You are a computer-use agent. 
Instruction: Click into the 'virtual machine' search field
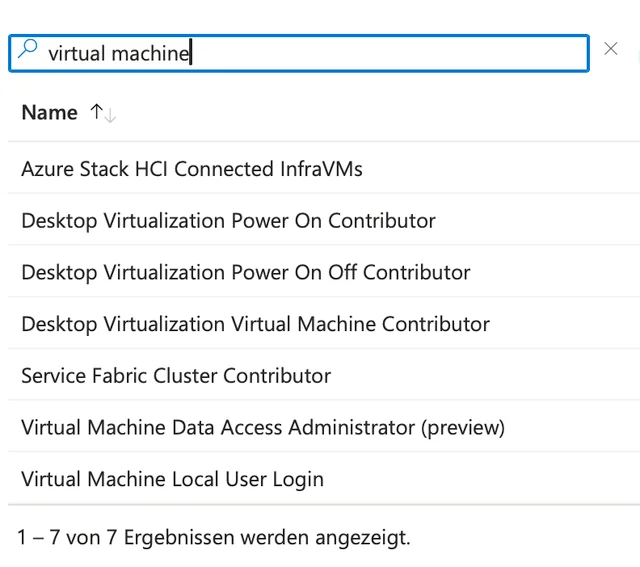tap(300, 53)
